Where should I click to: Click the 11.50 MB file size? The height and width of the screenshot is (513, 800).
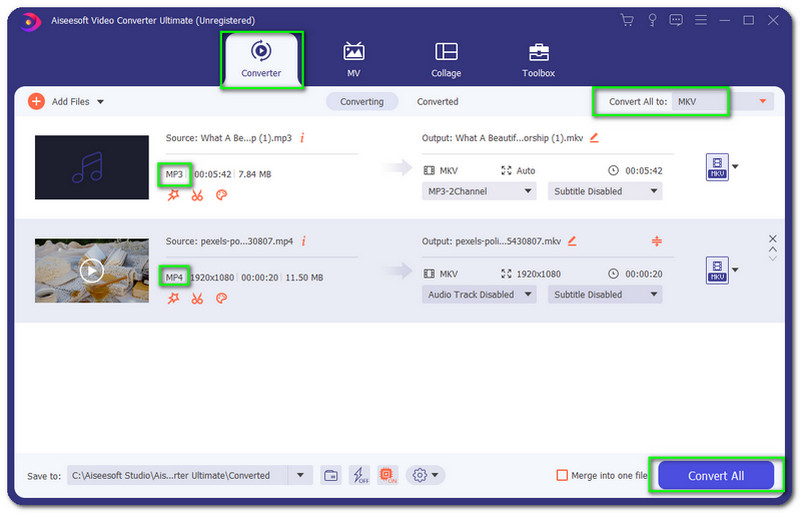coord(304,277)
